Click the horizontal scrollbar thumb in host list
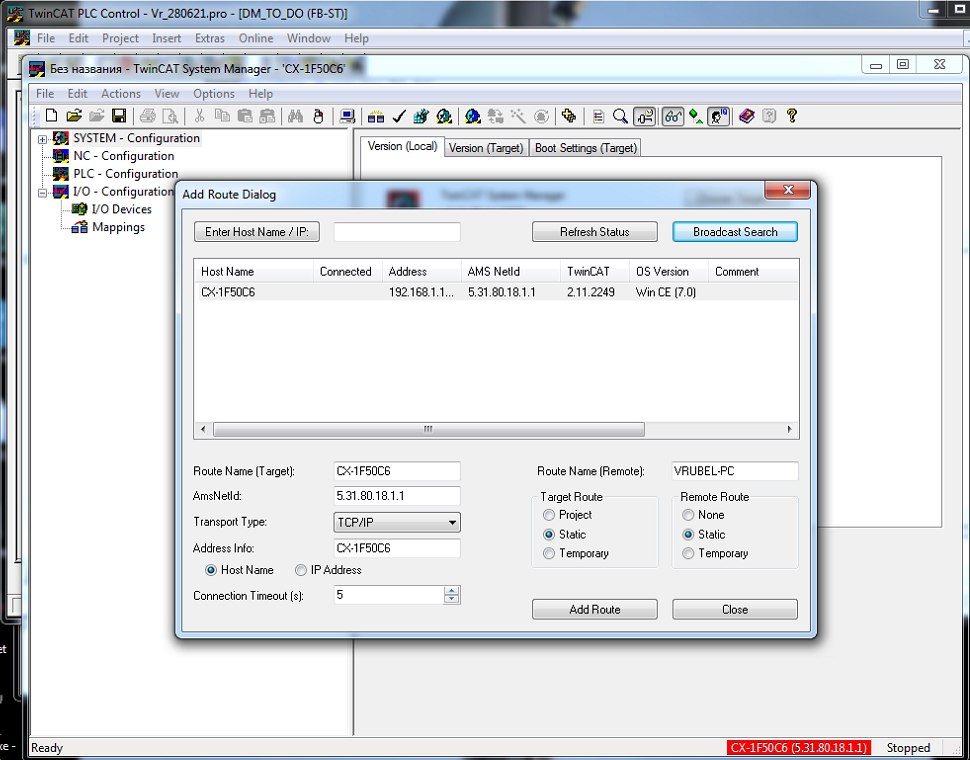This screenshot has width=970, height=760. click(x=428, y=429)
